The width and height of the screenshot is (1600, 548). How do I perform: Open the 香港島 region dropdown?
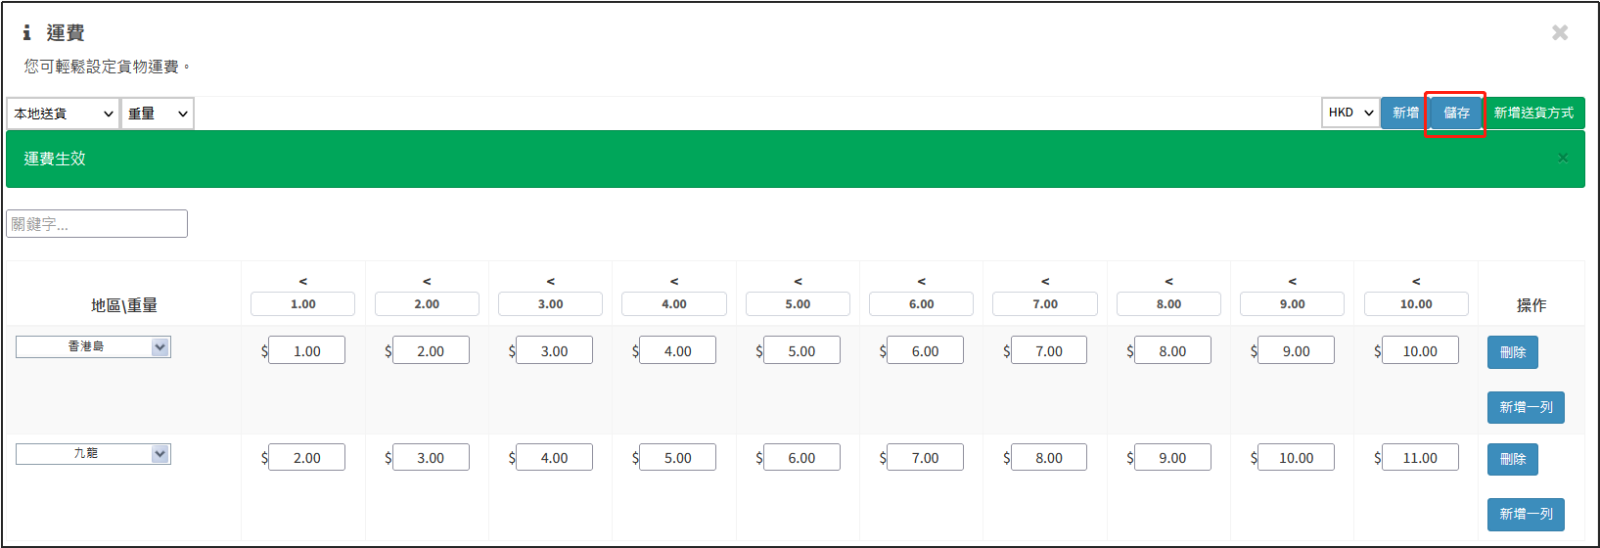(x=93, y=347)
